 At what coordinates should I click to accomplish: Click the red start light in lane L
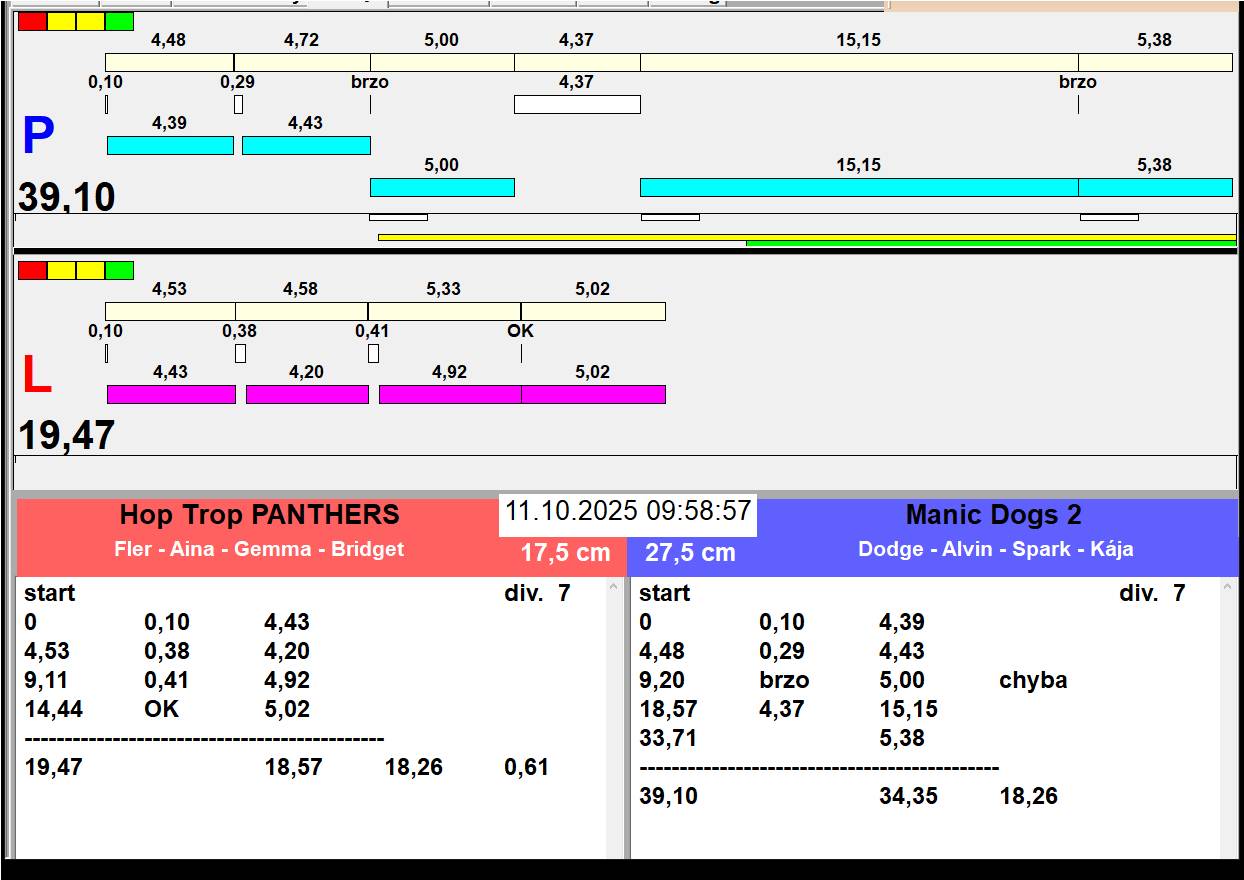[x=32, y=270]
